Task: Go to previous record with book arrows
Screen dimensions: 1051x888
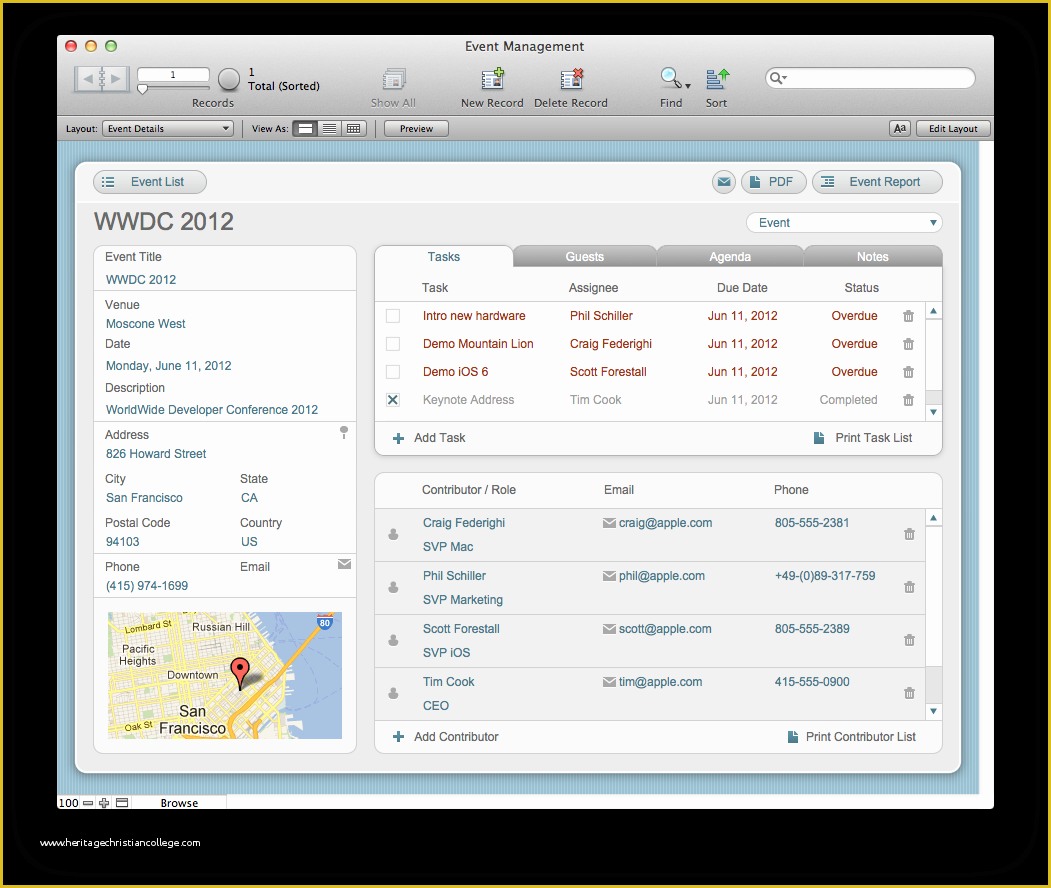Action: [x=87, y=78]
